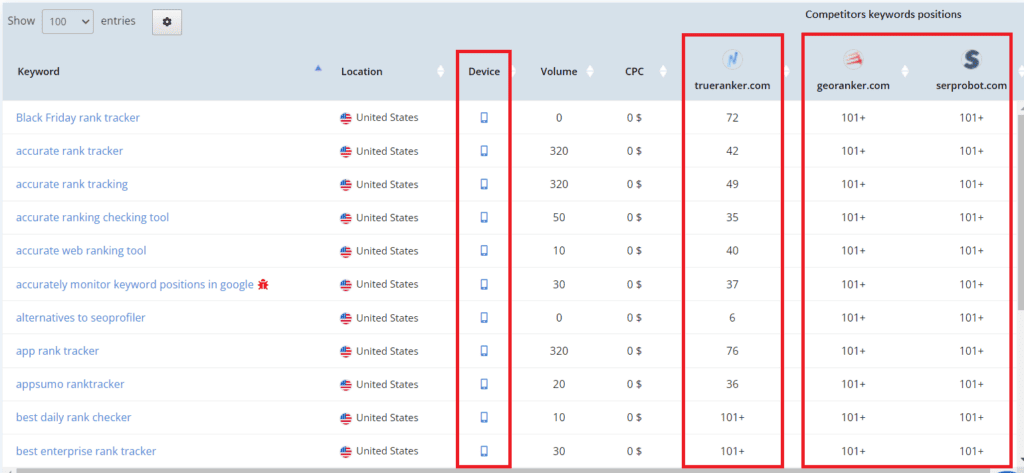Sort by Location column arrows

[x=441, y=72]
